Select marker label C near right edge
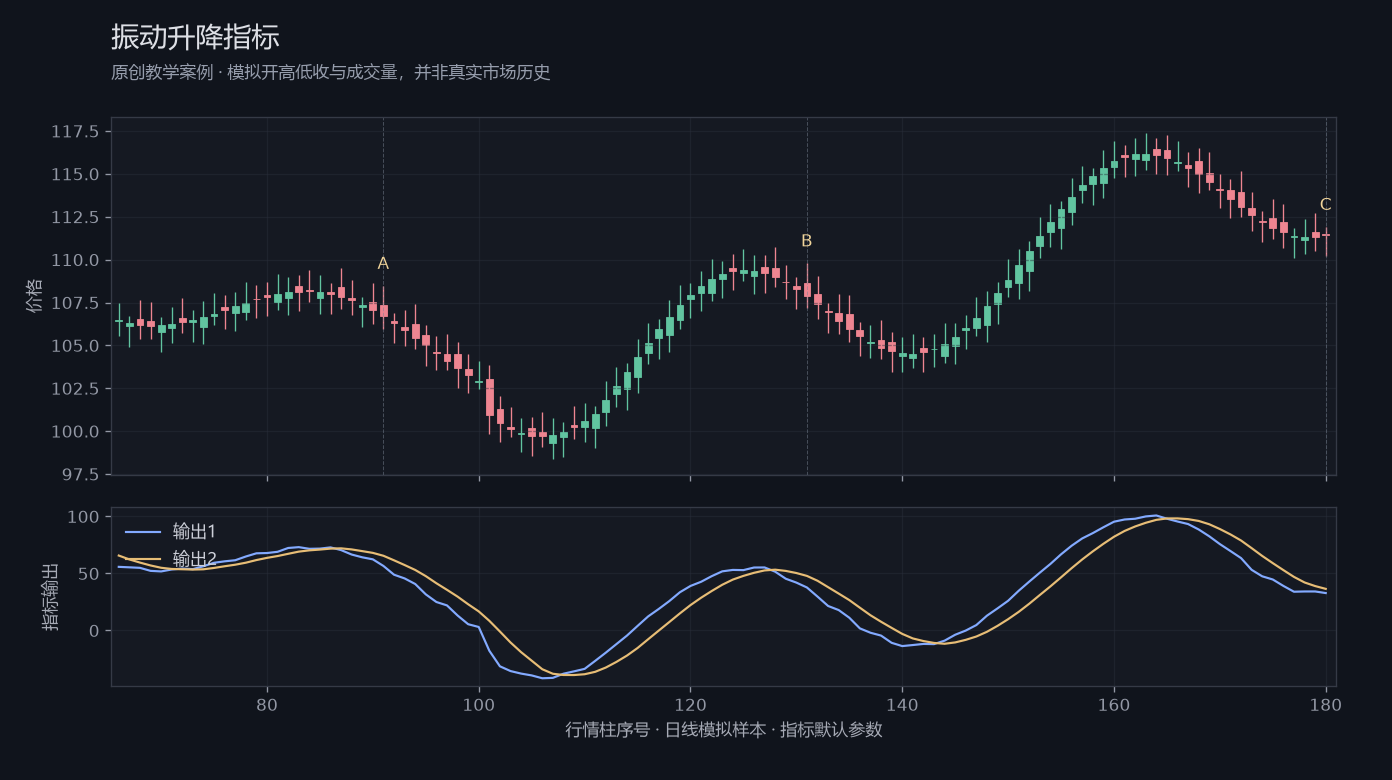The image size is (1392, 780). [x=1325, y=205]
